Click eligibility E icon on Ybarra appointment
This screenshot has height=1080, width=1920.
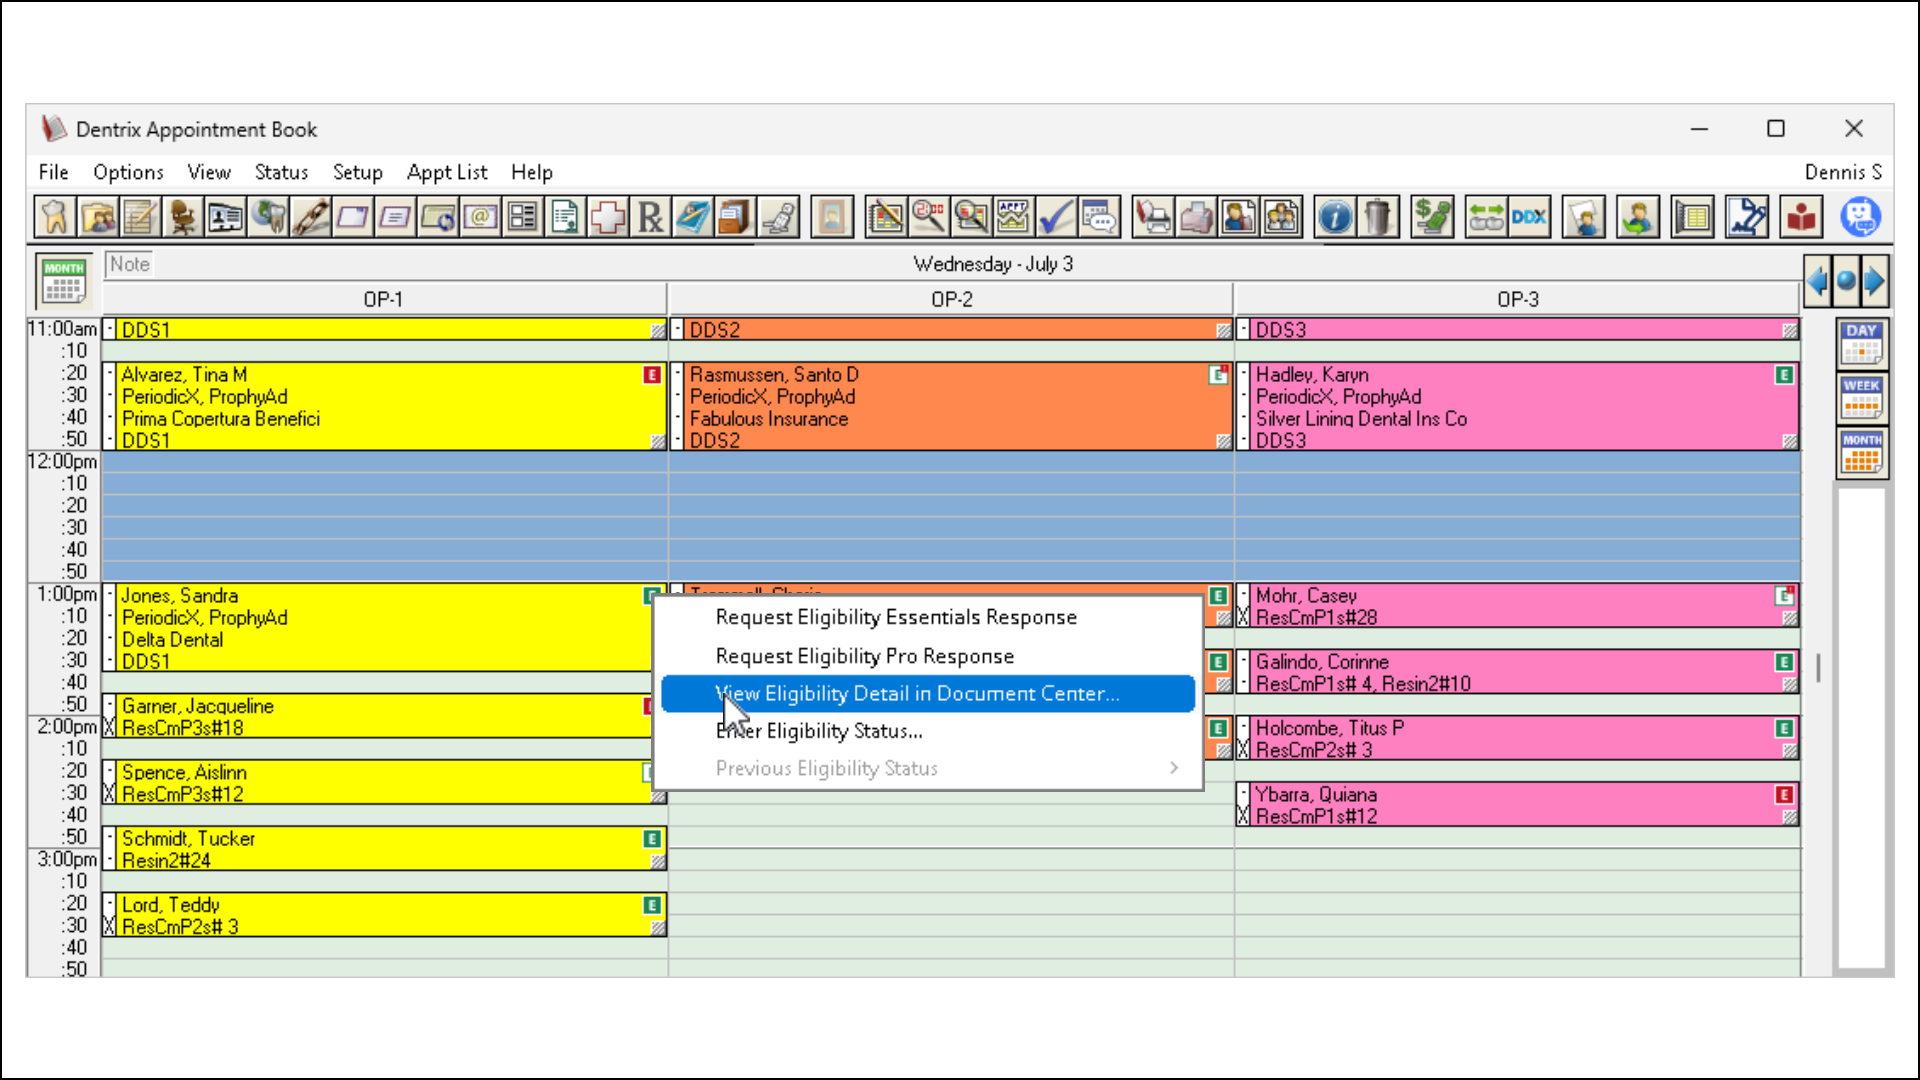(x=1784, y=795)
